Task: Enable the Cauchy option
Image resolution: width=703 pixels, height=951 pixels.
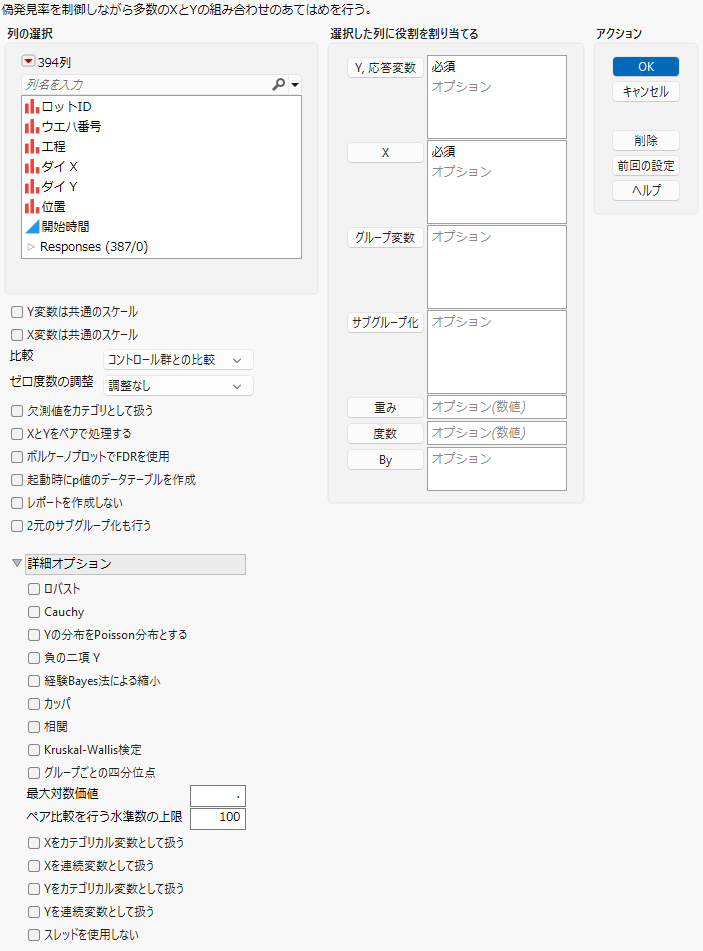Action: coord(34,613)
